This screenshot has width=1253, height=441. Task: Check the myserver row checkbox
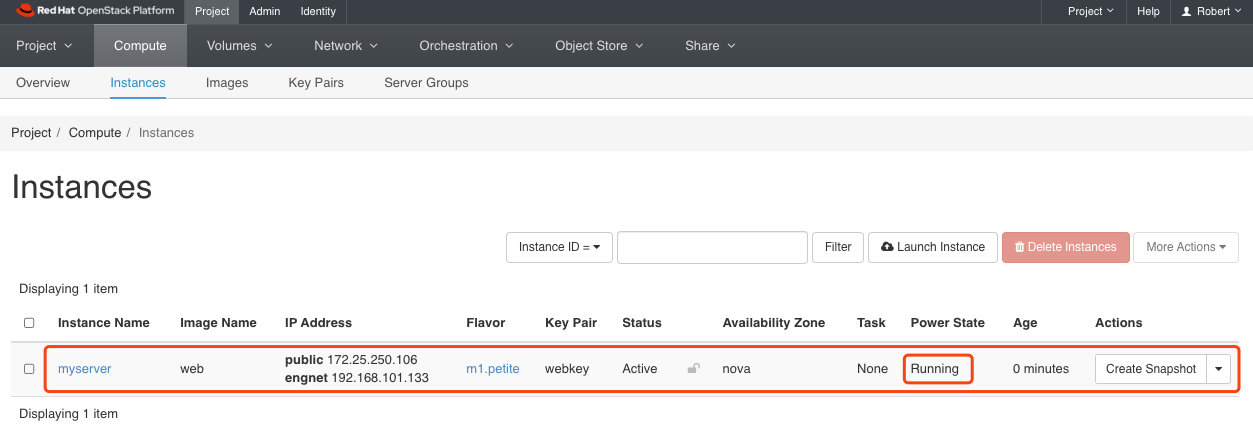tap(29, 369)
